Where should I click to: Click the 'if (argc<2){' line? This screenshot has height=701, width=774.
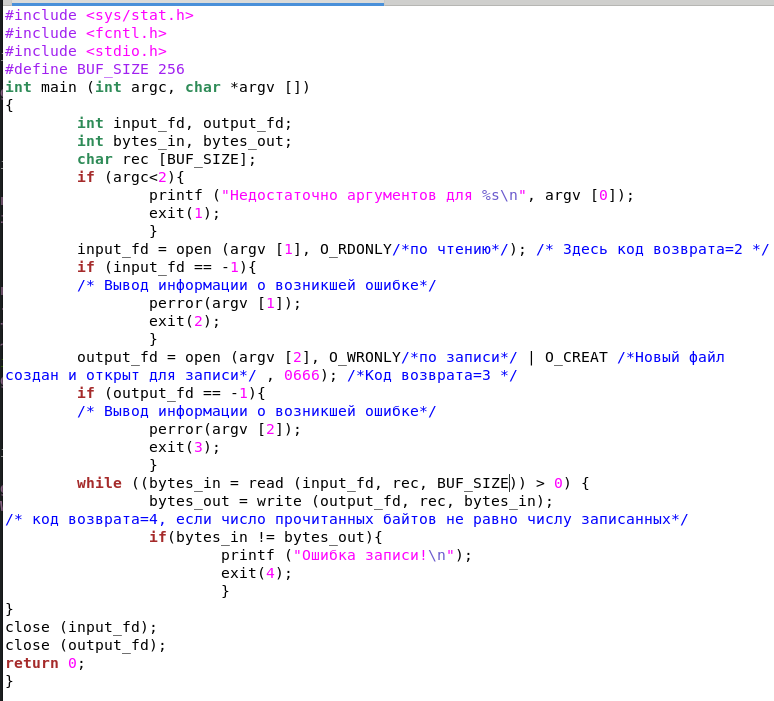click(131, 177)
